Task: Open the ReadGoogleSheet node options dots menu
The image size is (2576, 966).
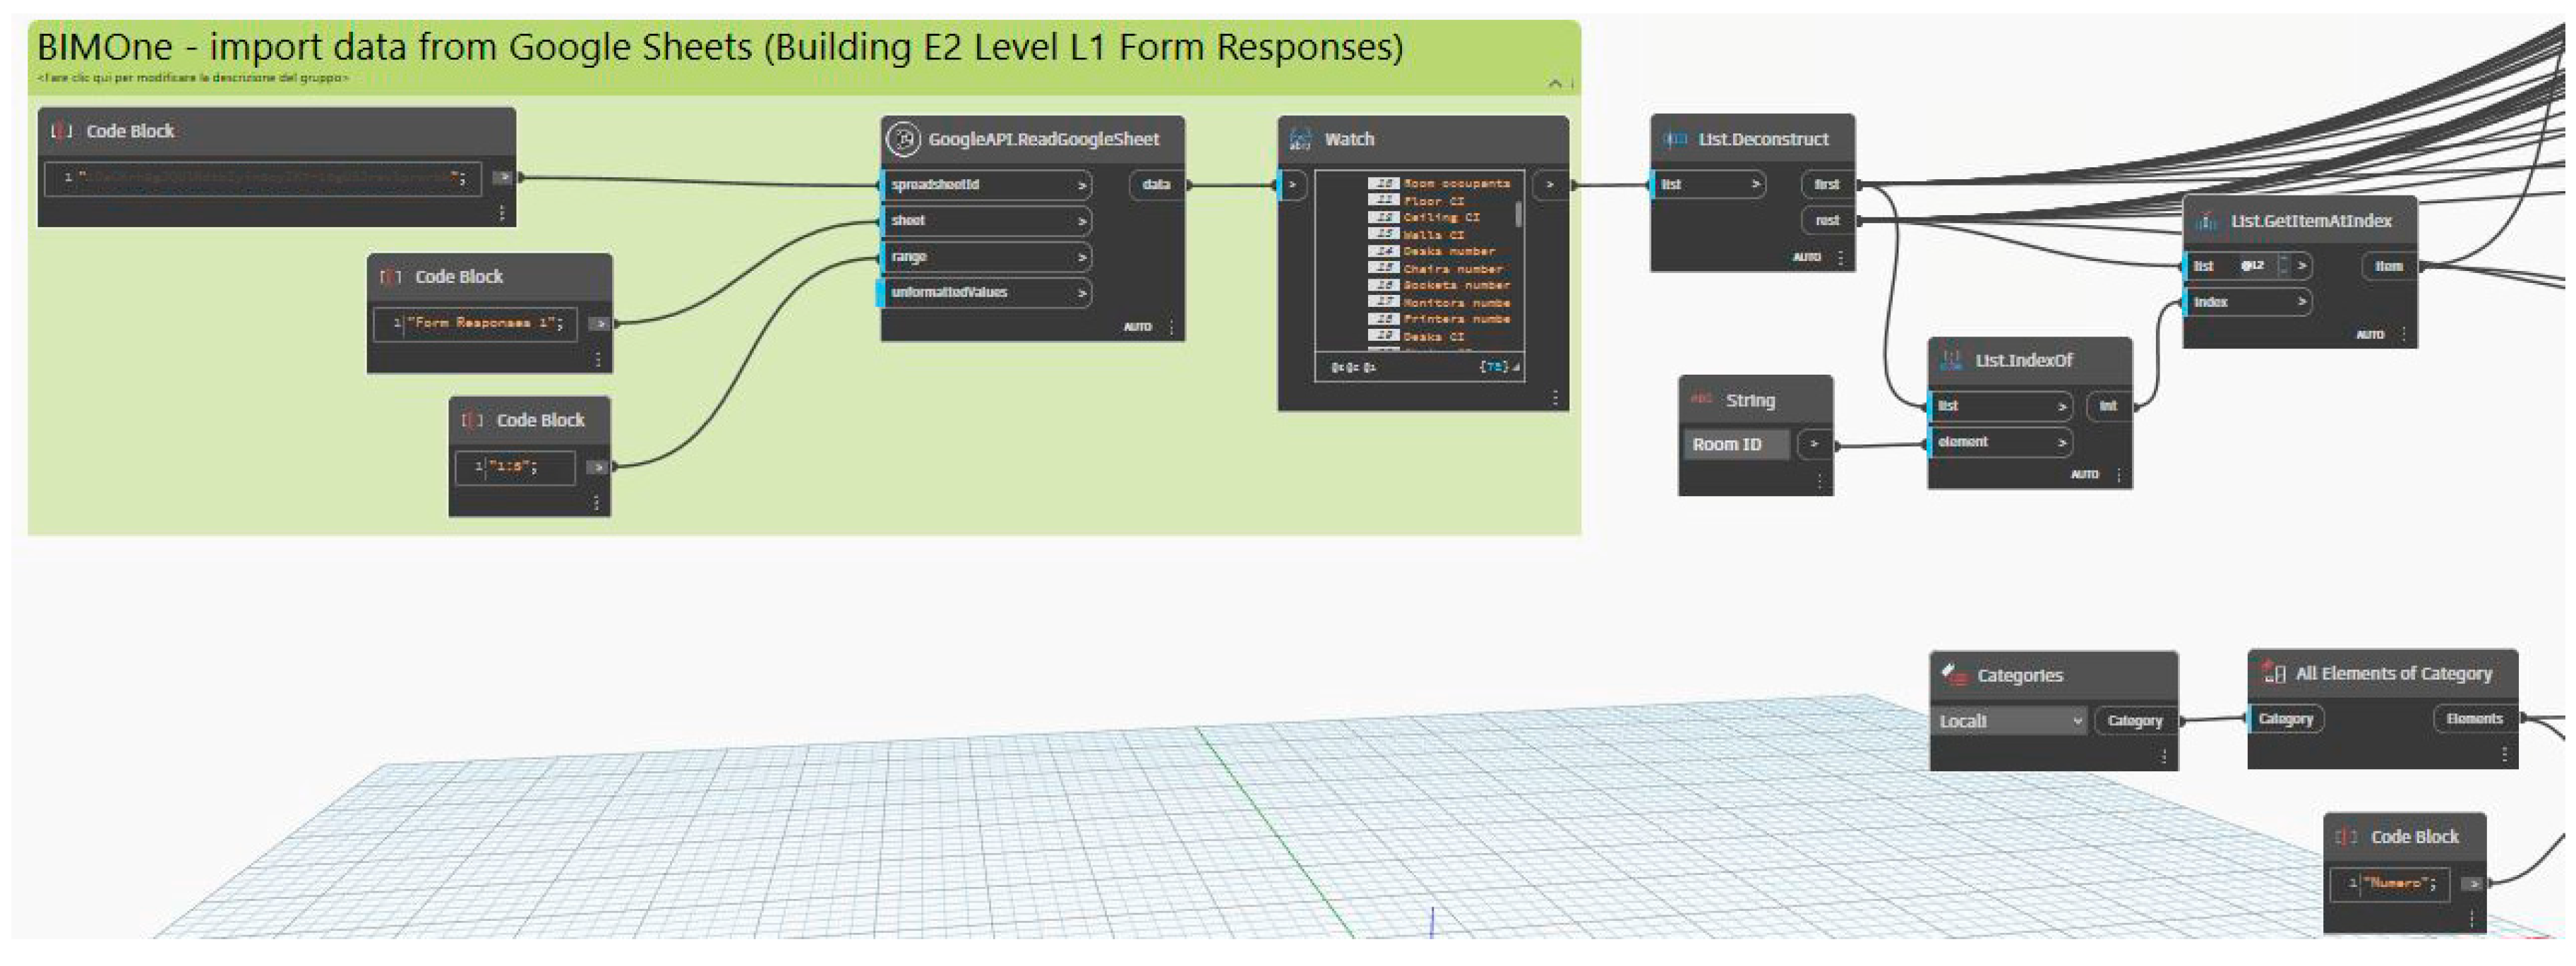Action: point(1171,327)
